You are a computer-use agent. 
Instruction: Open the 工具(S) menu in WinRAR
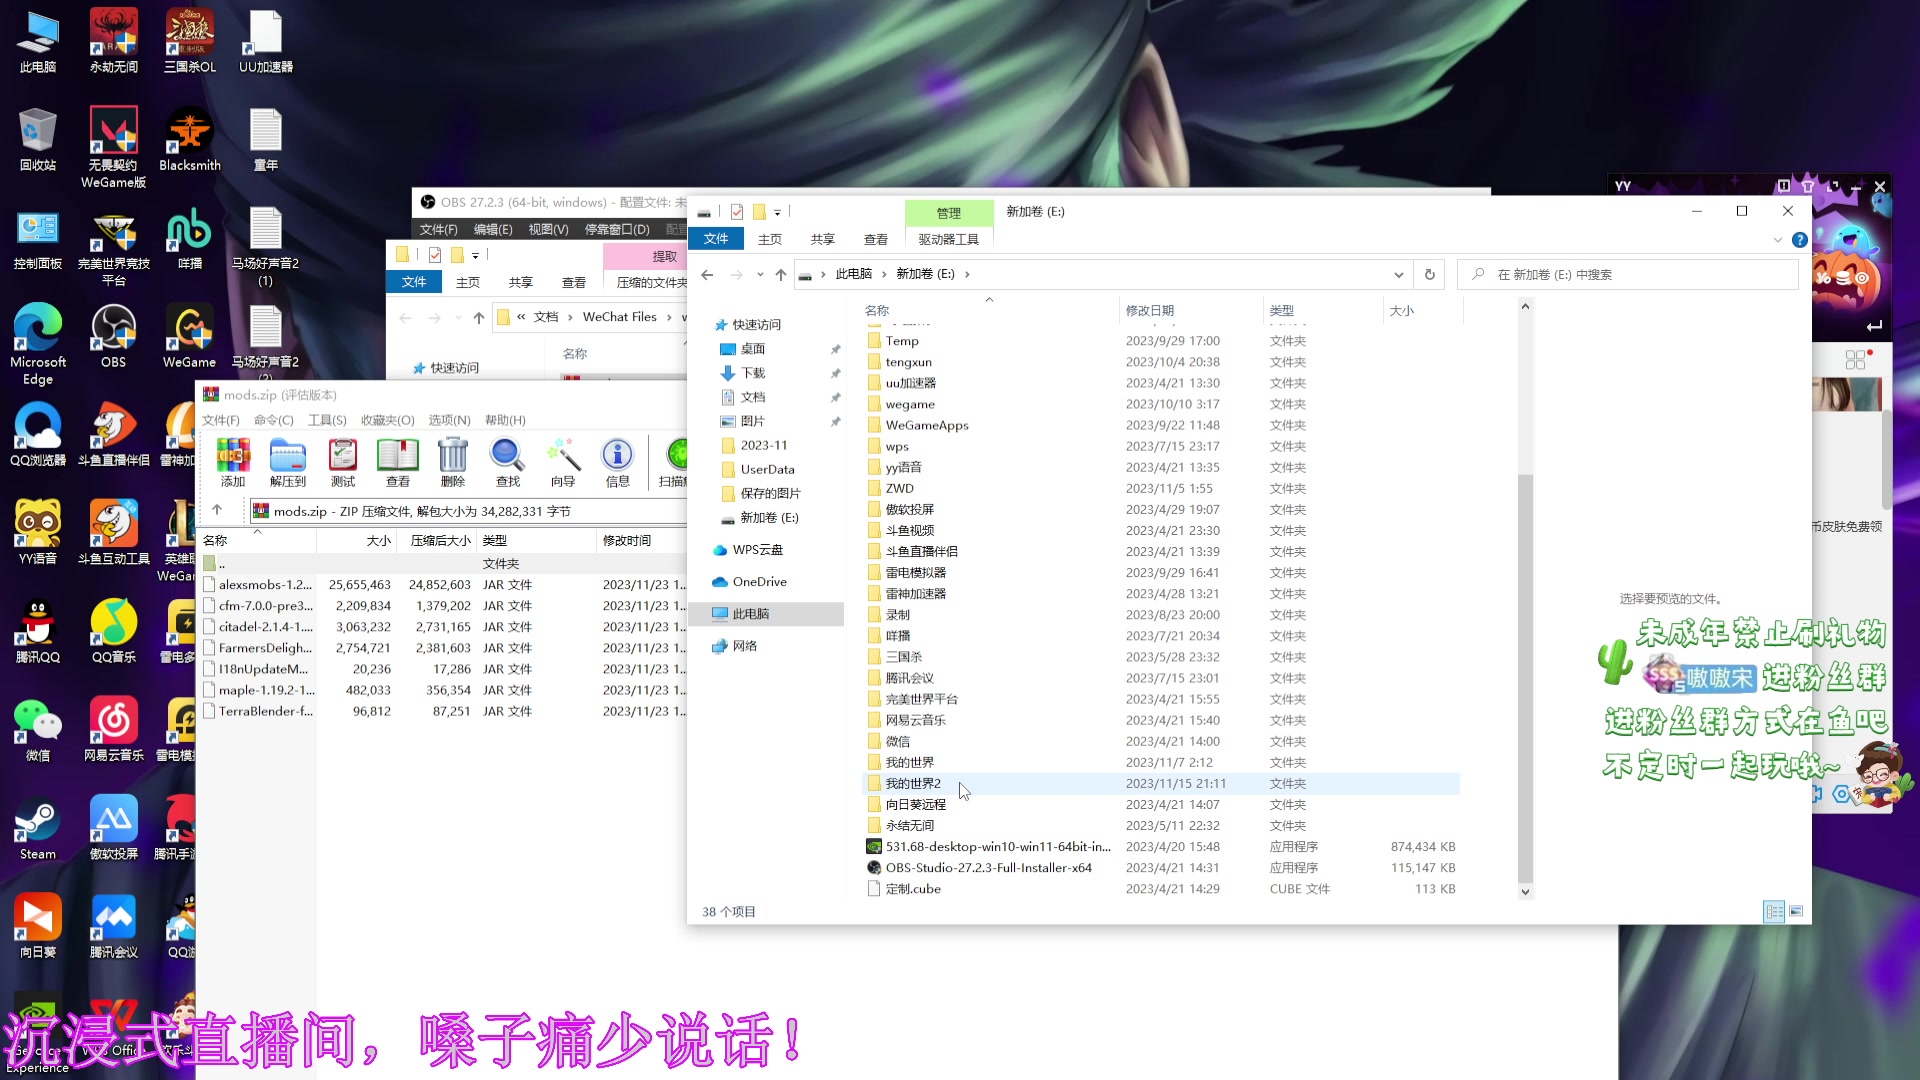tap(326, 420)
